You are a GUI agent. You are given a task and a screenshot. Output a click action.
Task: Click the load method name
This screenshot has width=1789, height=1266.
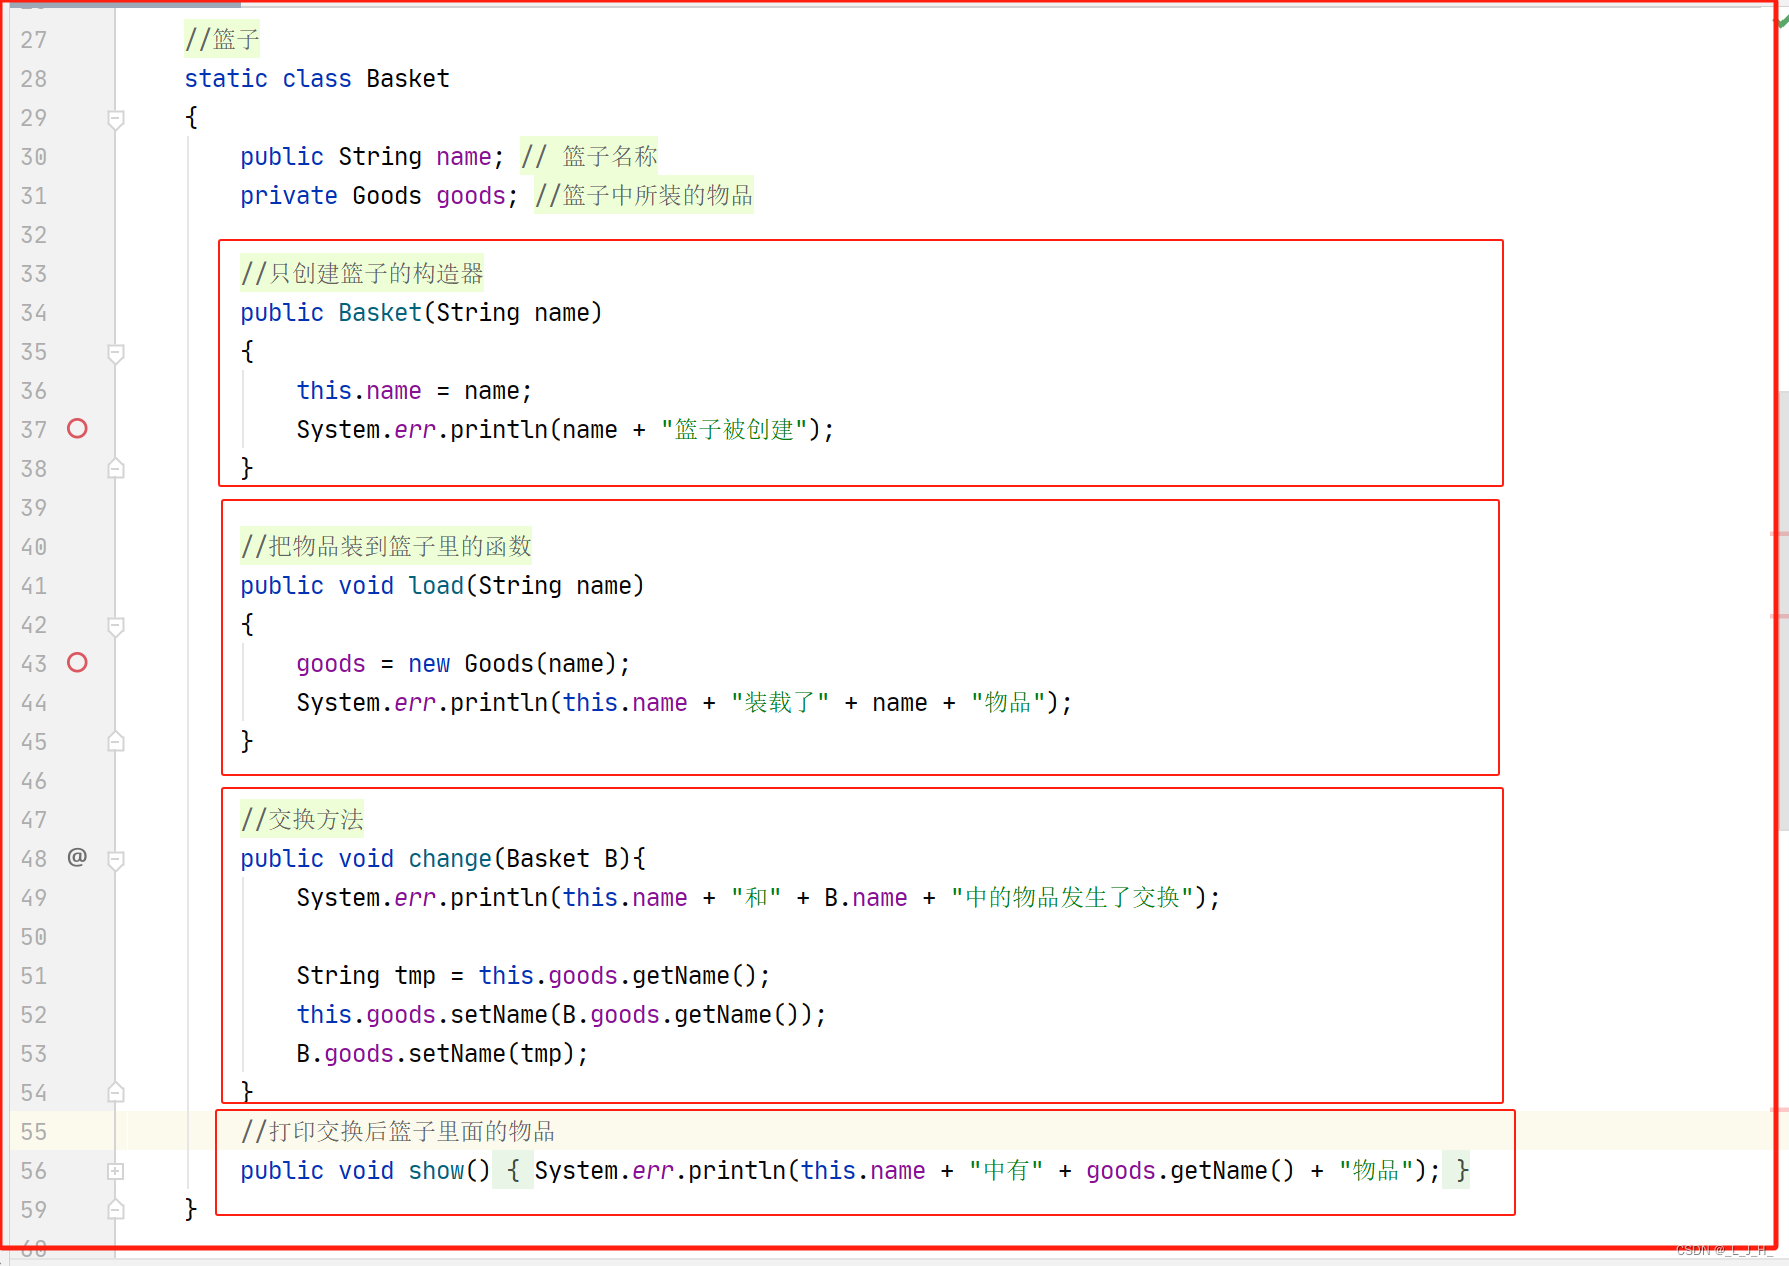(x=436, y=586)
